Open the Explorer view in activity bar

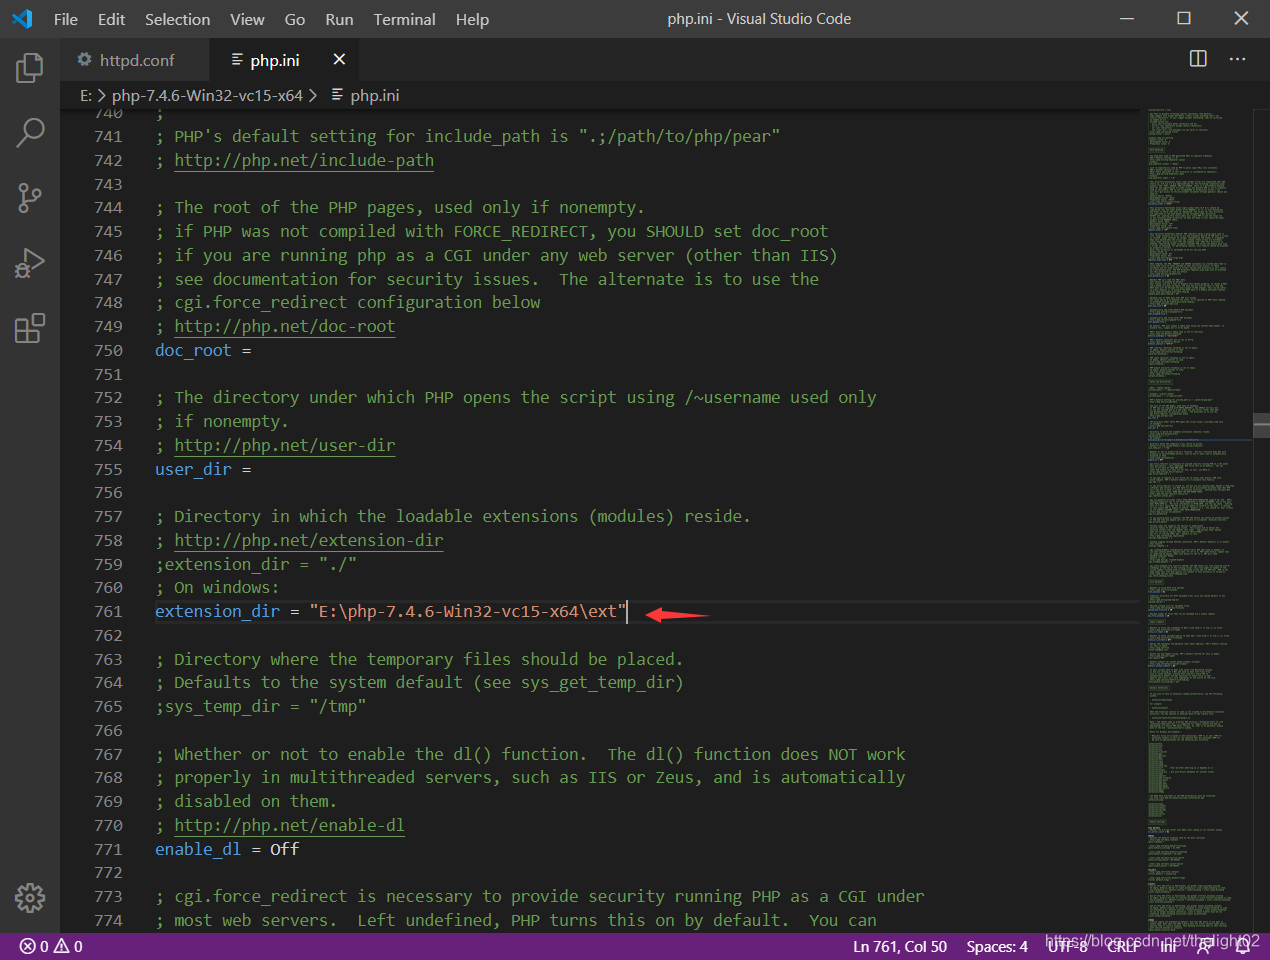pos(30,68)
